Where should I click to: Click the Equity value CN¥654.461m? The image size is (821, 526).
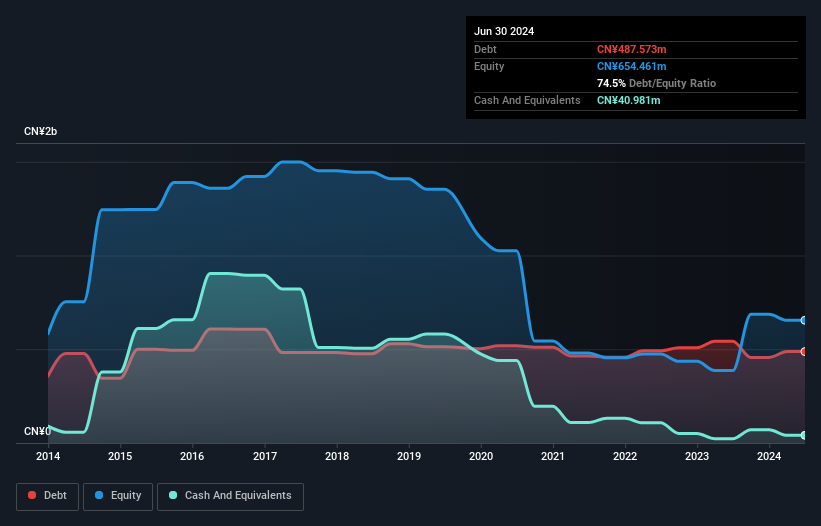click(x=631, y=66)
